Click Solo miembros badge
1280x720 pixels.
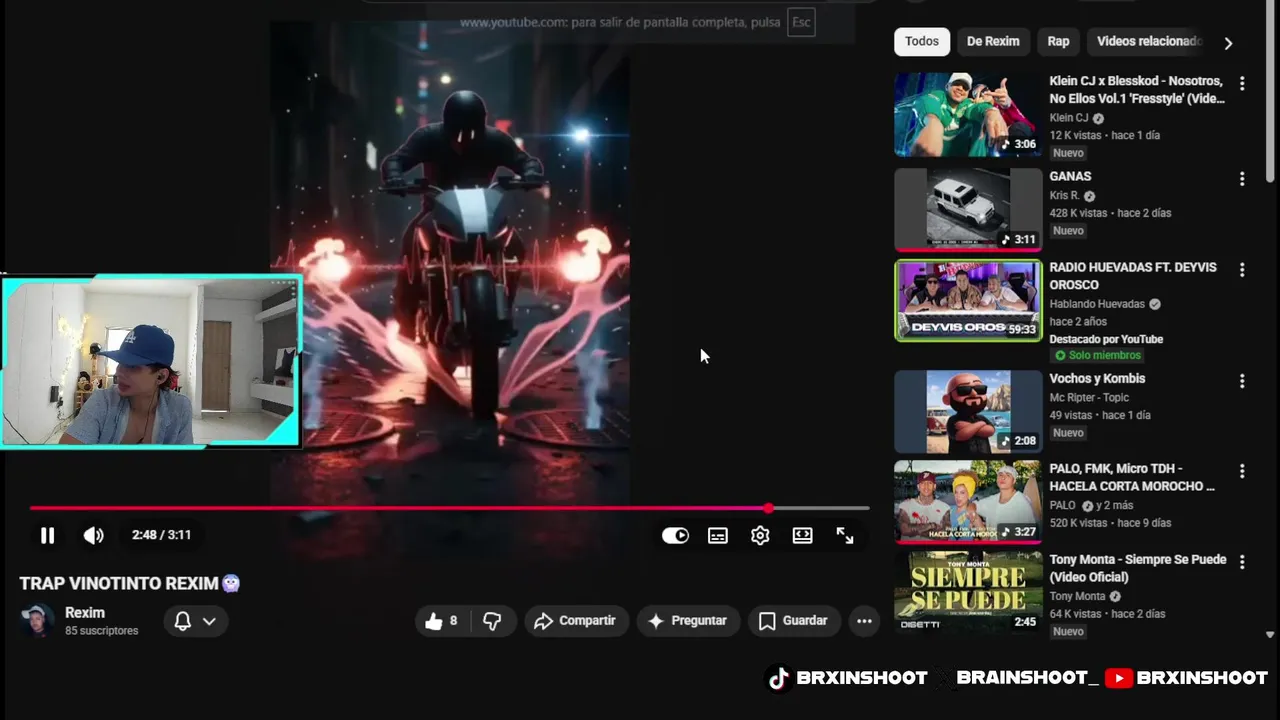pos(1097,356)
